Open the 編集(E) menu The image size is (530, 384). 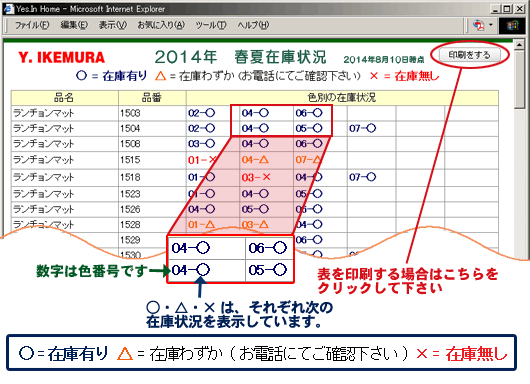point(74,25)
